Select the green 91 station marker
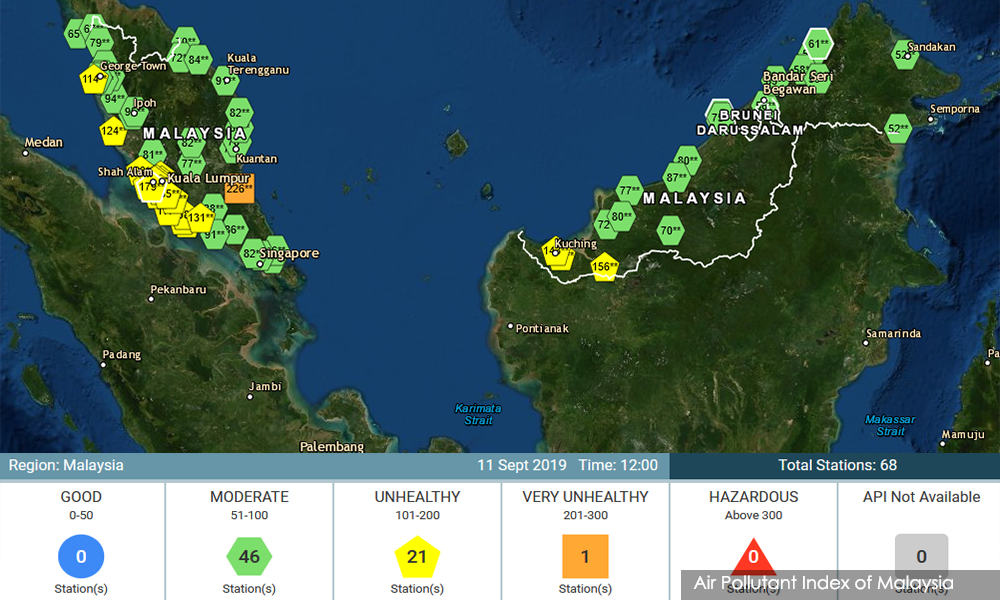1000x600 pixels. (x=214, y=235)
